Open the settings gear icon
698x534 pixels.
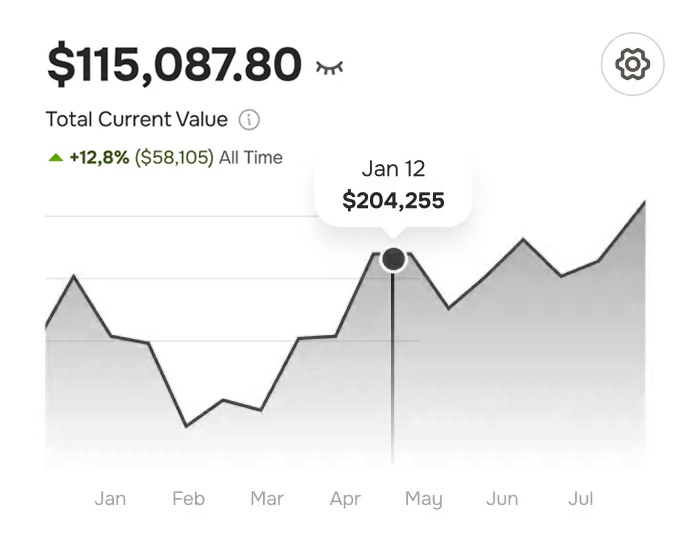pyautogui.click(x=632, y=66)
